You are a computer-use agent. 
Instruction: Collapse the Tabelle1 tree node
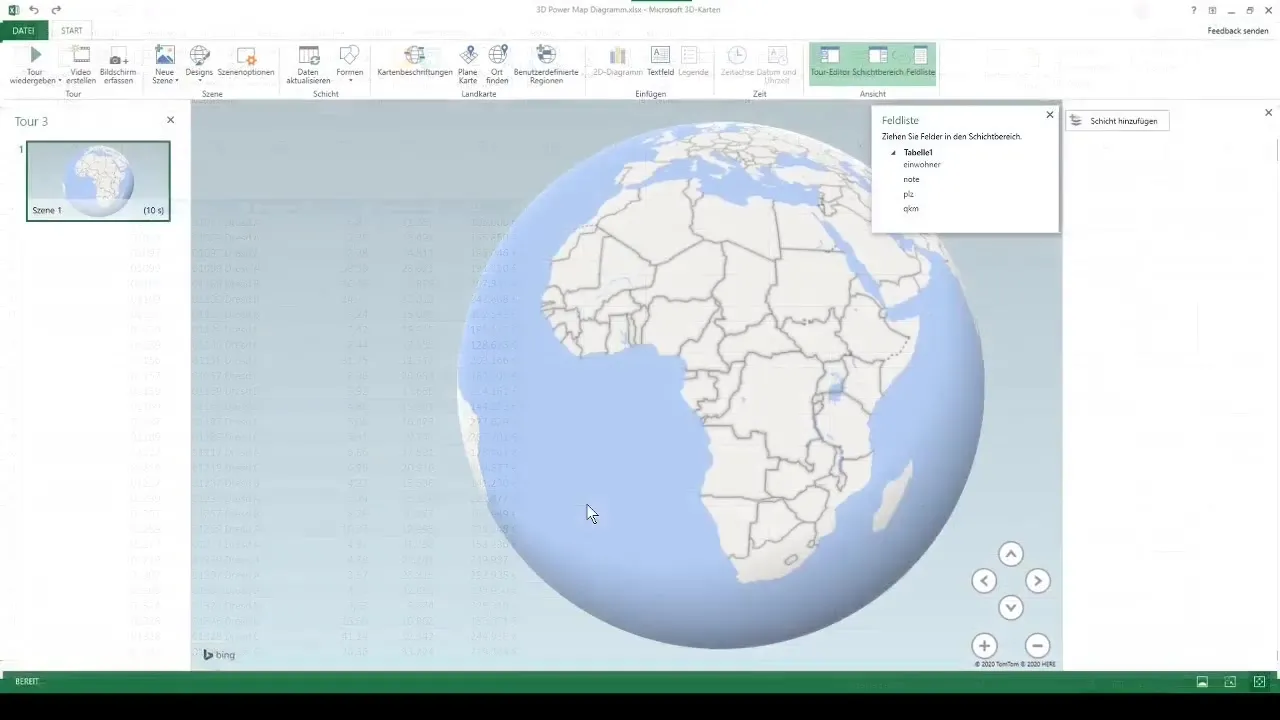[x=894, y=153]
